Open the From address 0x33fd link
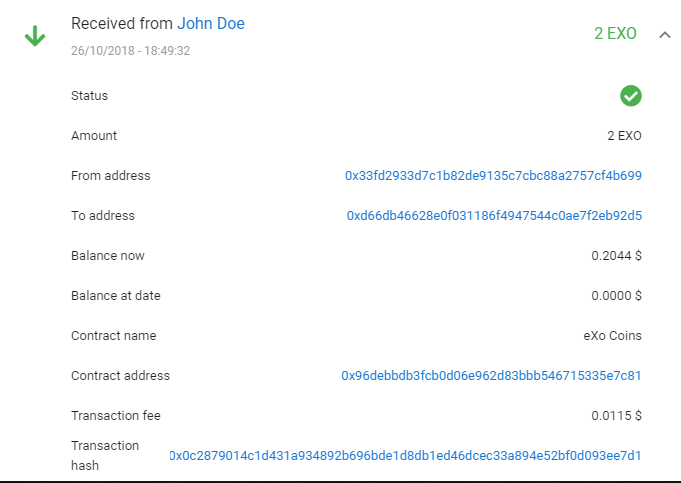The width and height of the screenshot is (681, 483). click(493, 175)
